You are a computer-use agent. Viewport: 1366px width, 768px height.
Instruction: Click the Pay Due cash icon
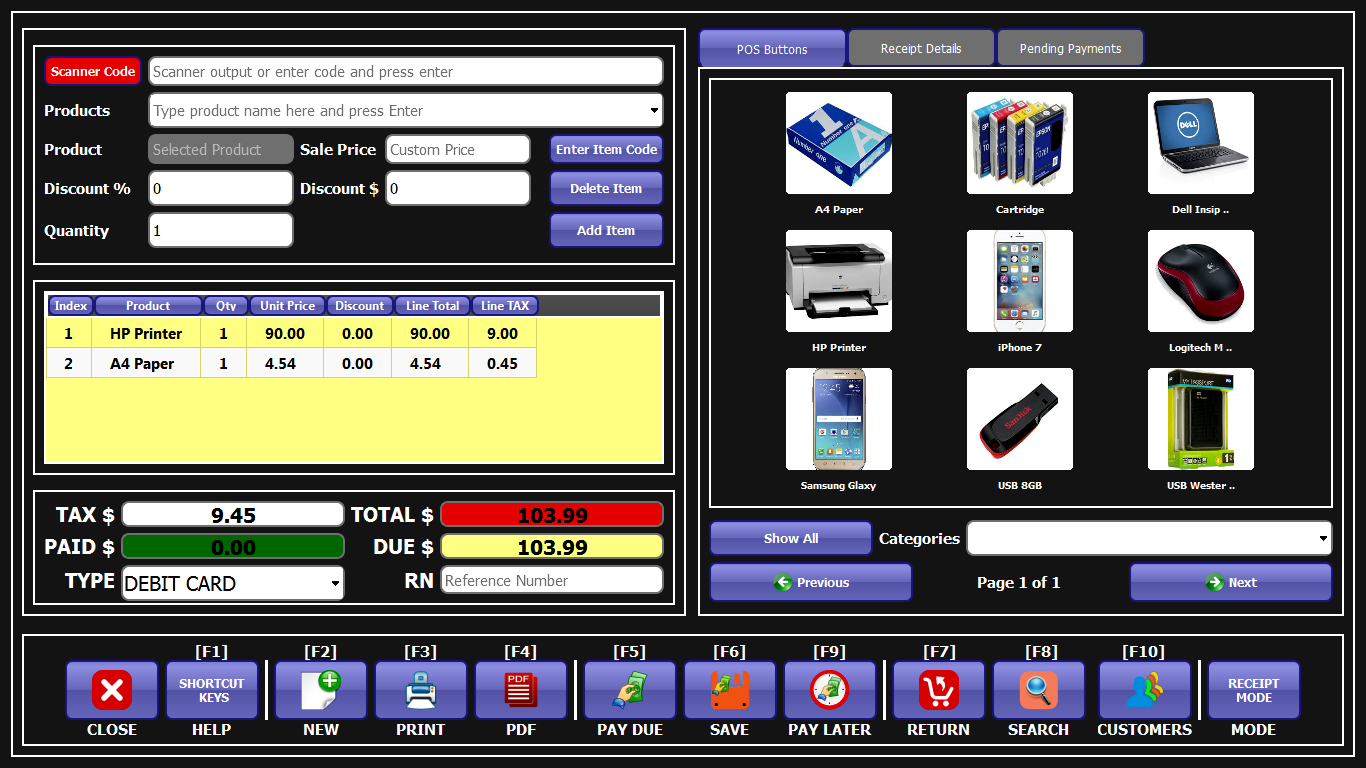pos(629,690)
